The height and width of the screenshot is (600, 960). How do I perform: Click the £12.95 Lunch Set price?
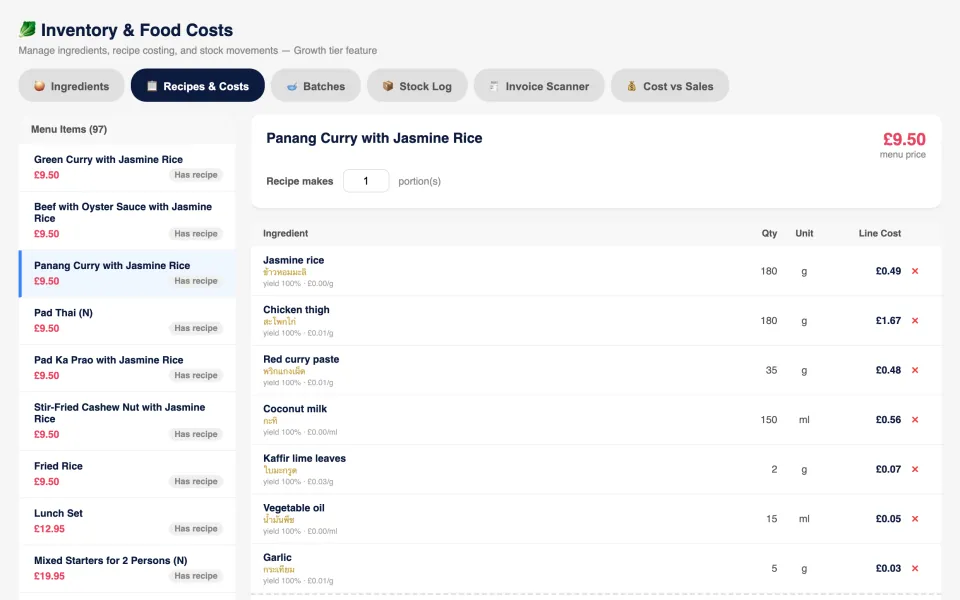tap(49, 529)
